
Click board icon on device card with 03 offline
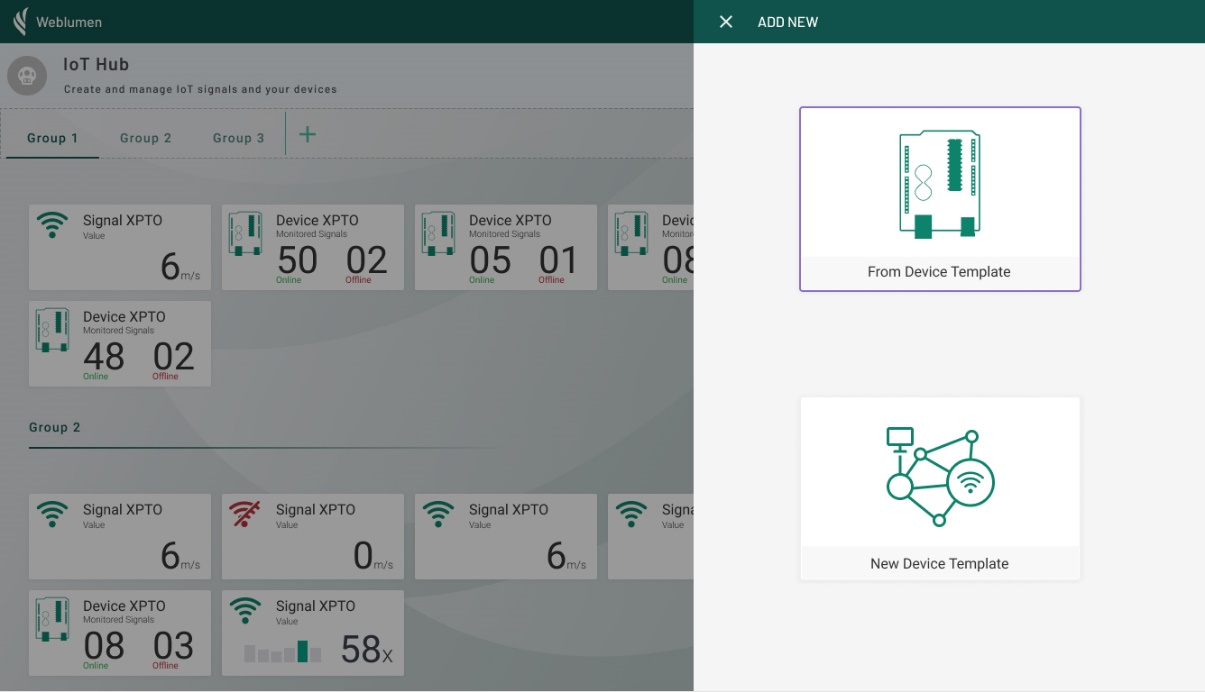point(53,619)
